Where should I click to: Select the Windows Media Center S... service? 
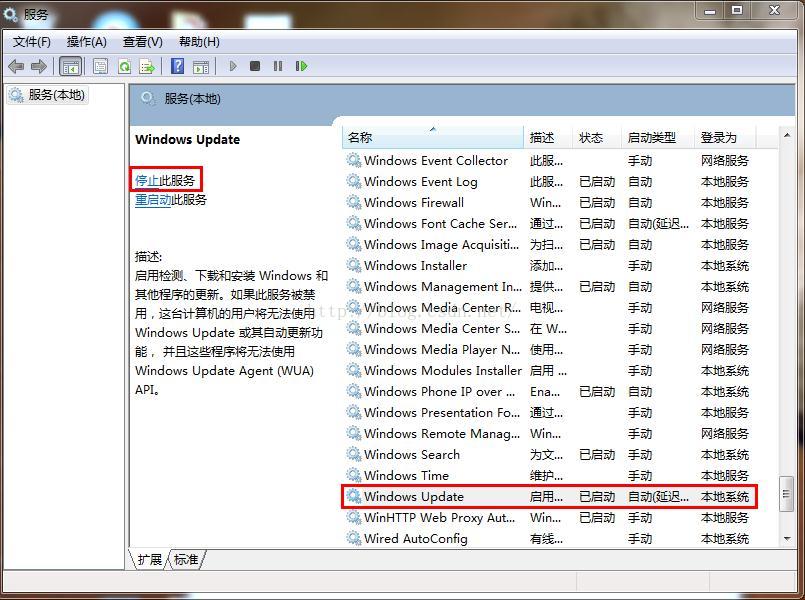coord(549,328)
